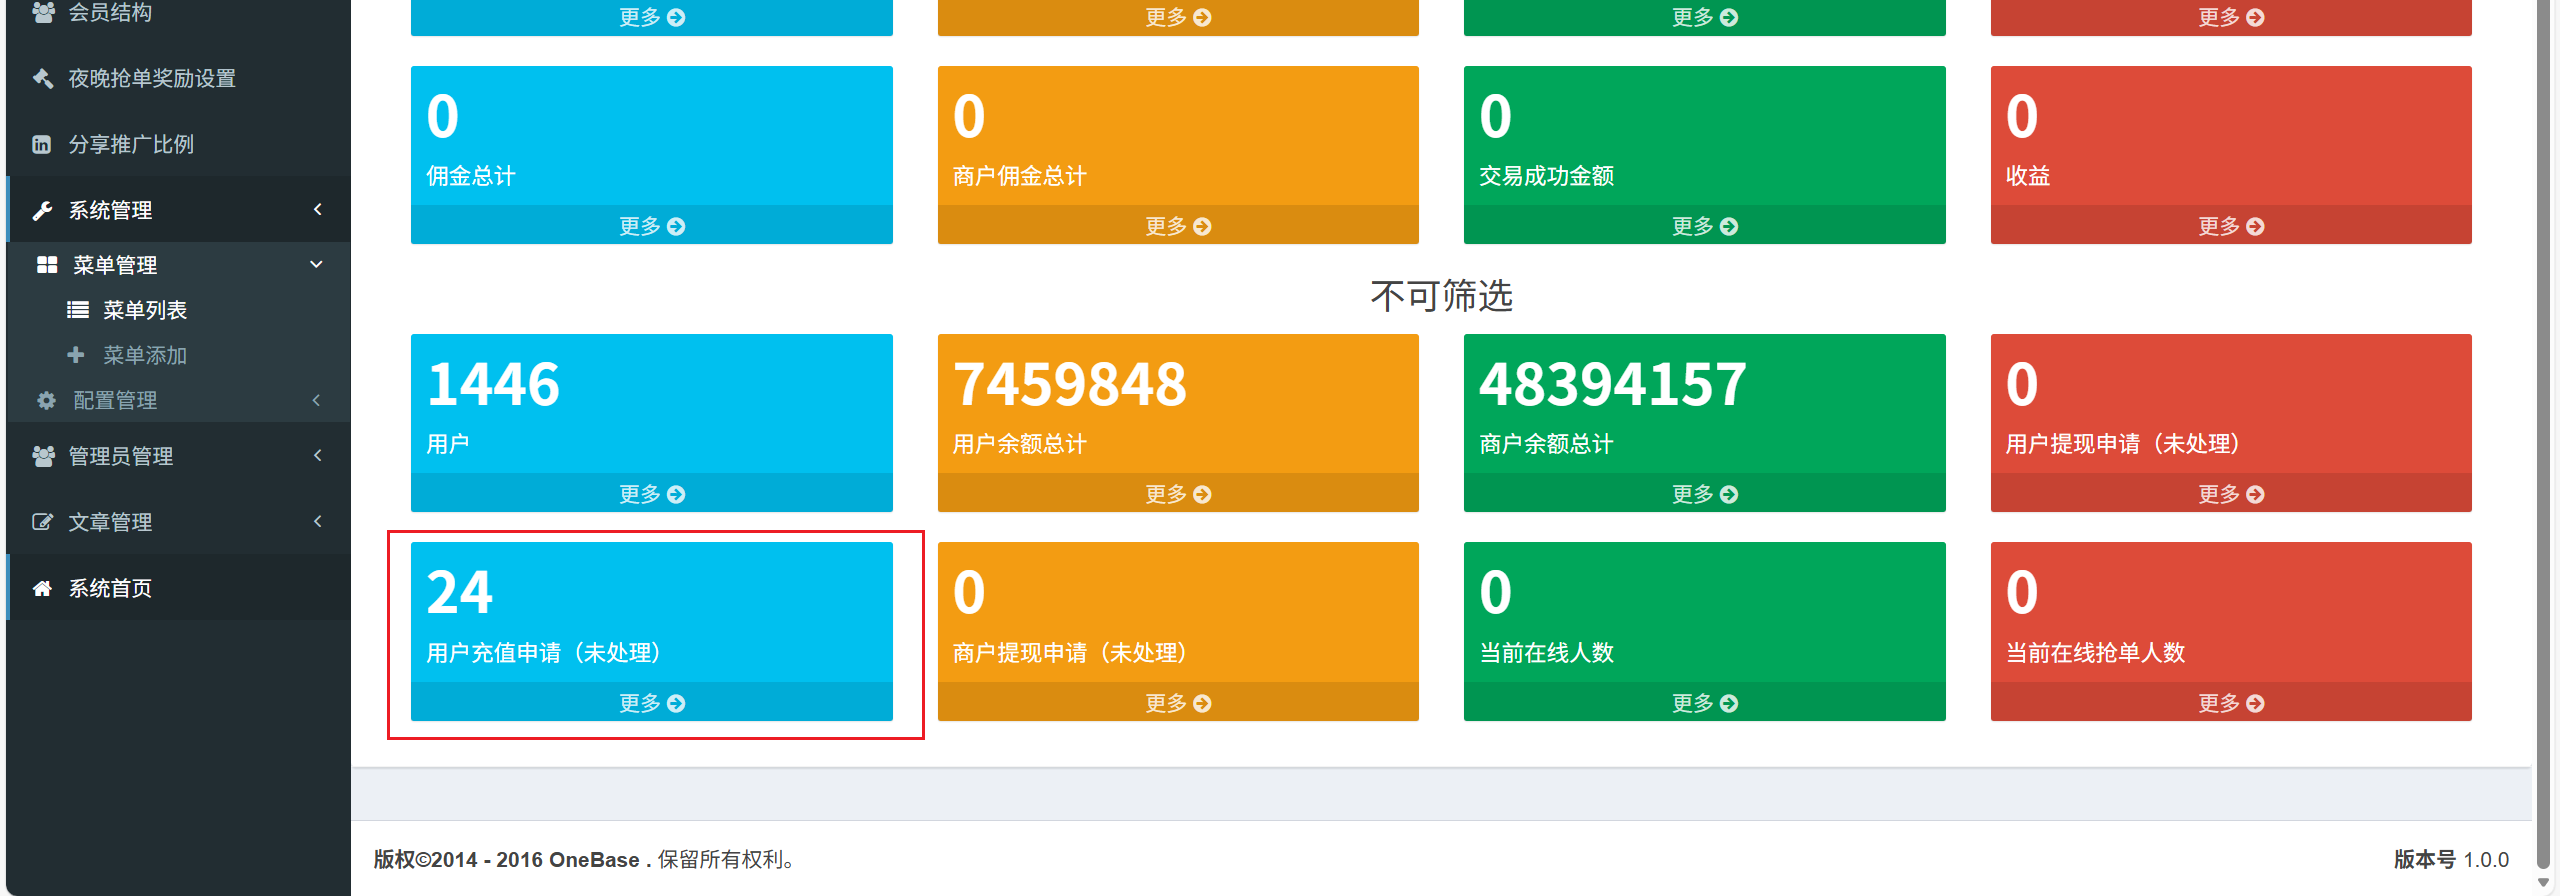Click the users icon beside 管理员管理
This screenshot has height=896, width=2560.
click(42, 456)
